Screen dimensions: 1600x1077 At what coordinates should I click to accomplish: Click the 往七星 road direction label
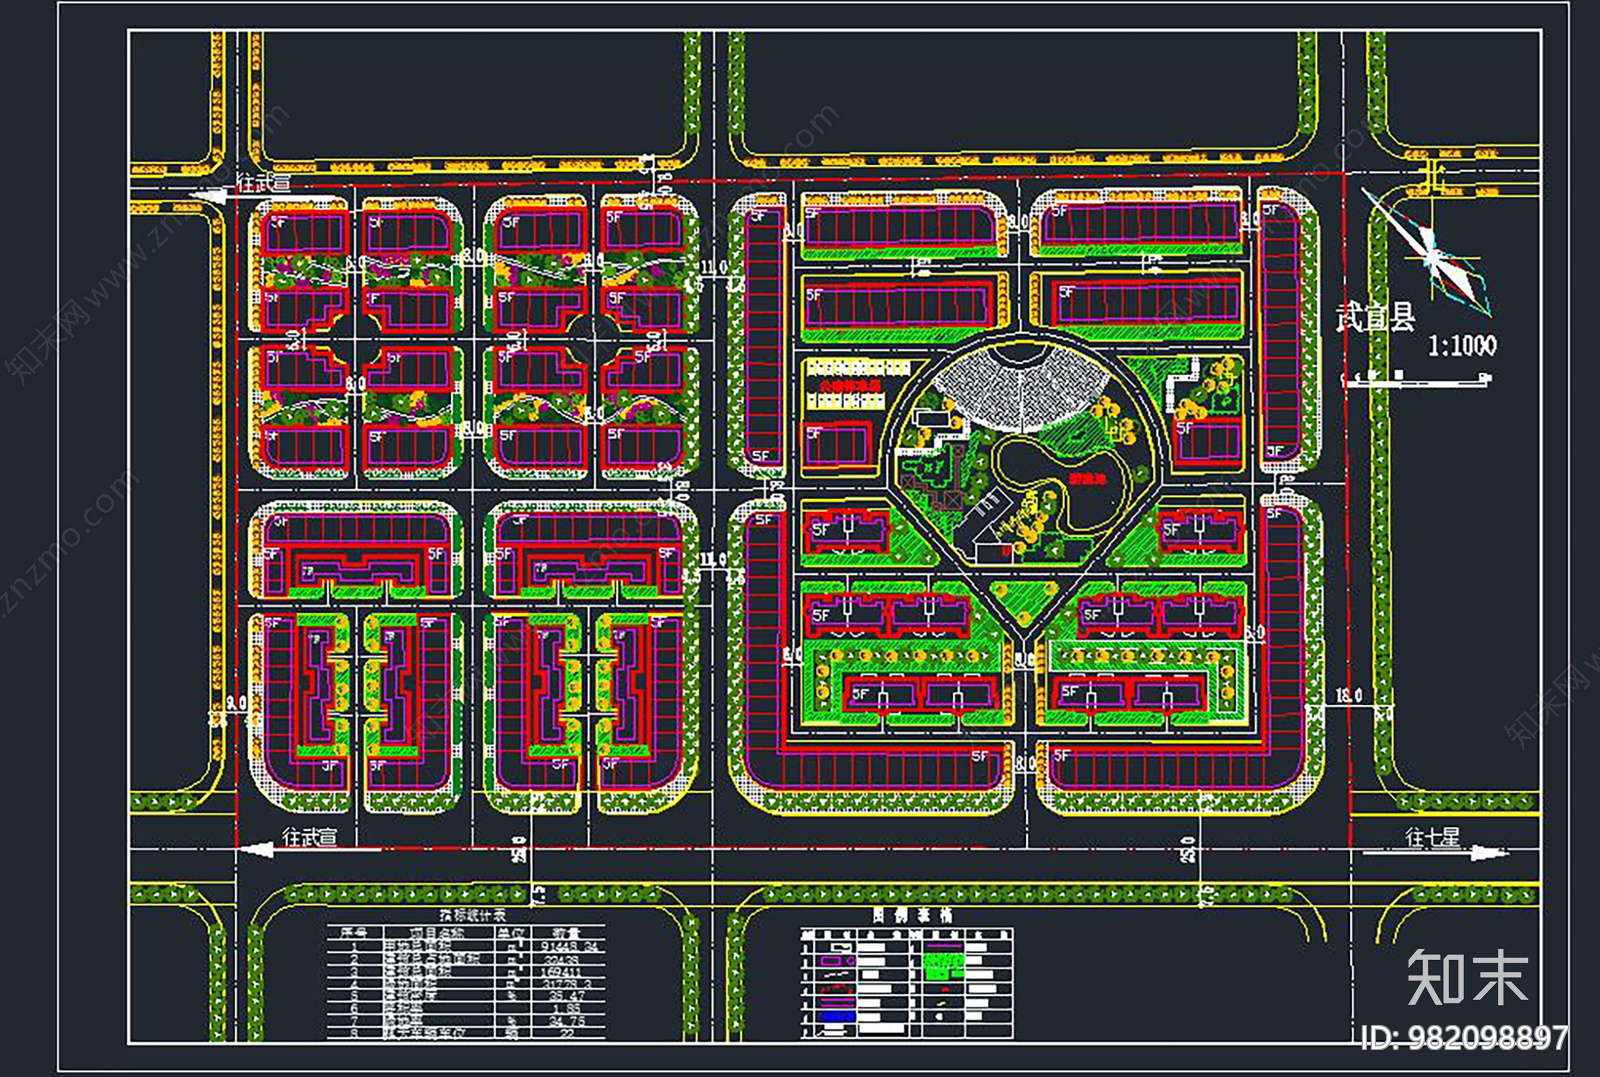point(1432,838)
